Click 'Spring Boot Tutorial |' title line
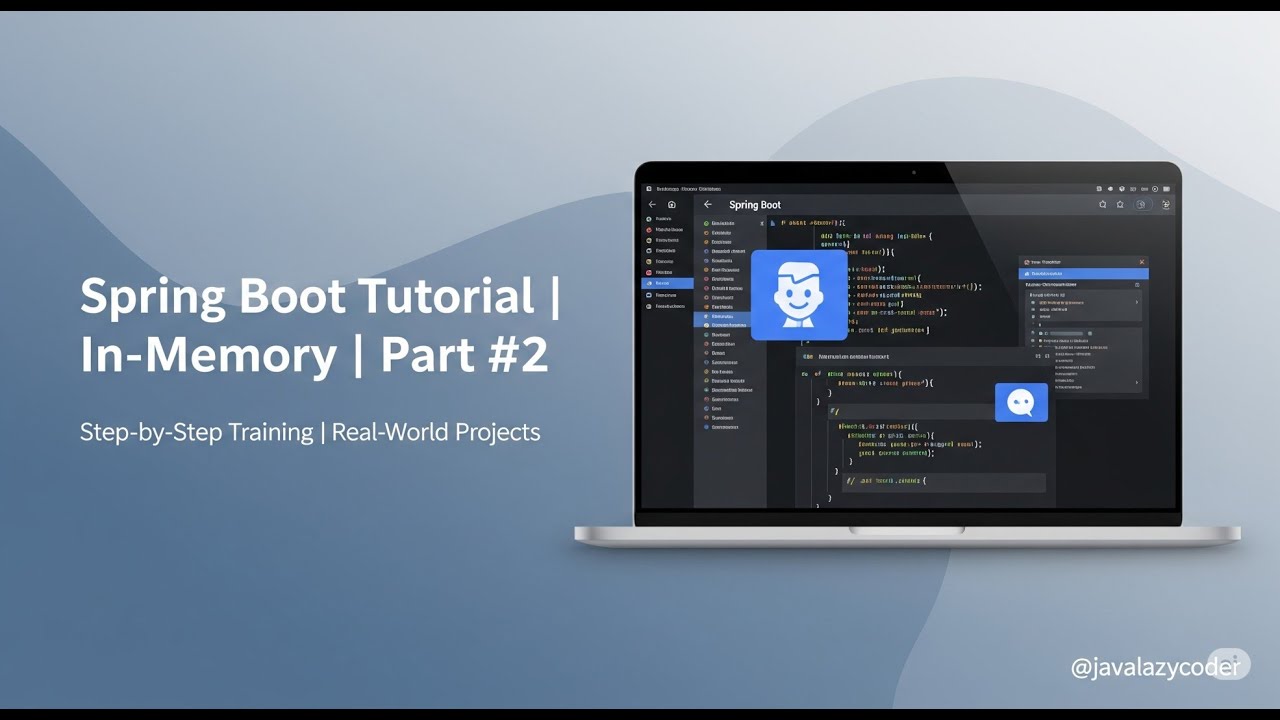 [x=321, y=297]
